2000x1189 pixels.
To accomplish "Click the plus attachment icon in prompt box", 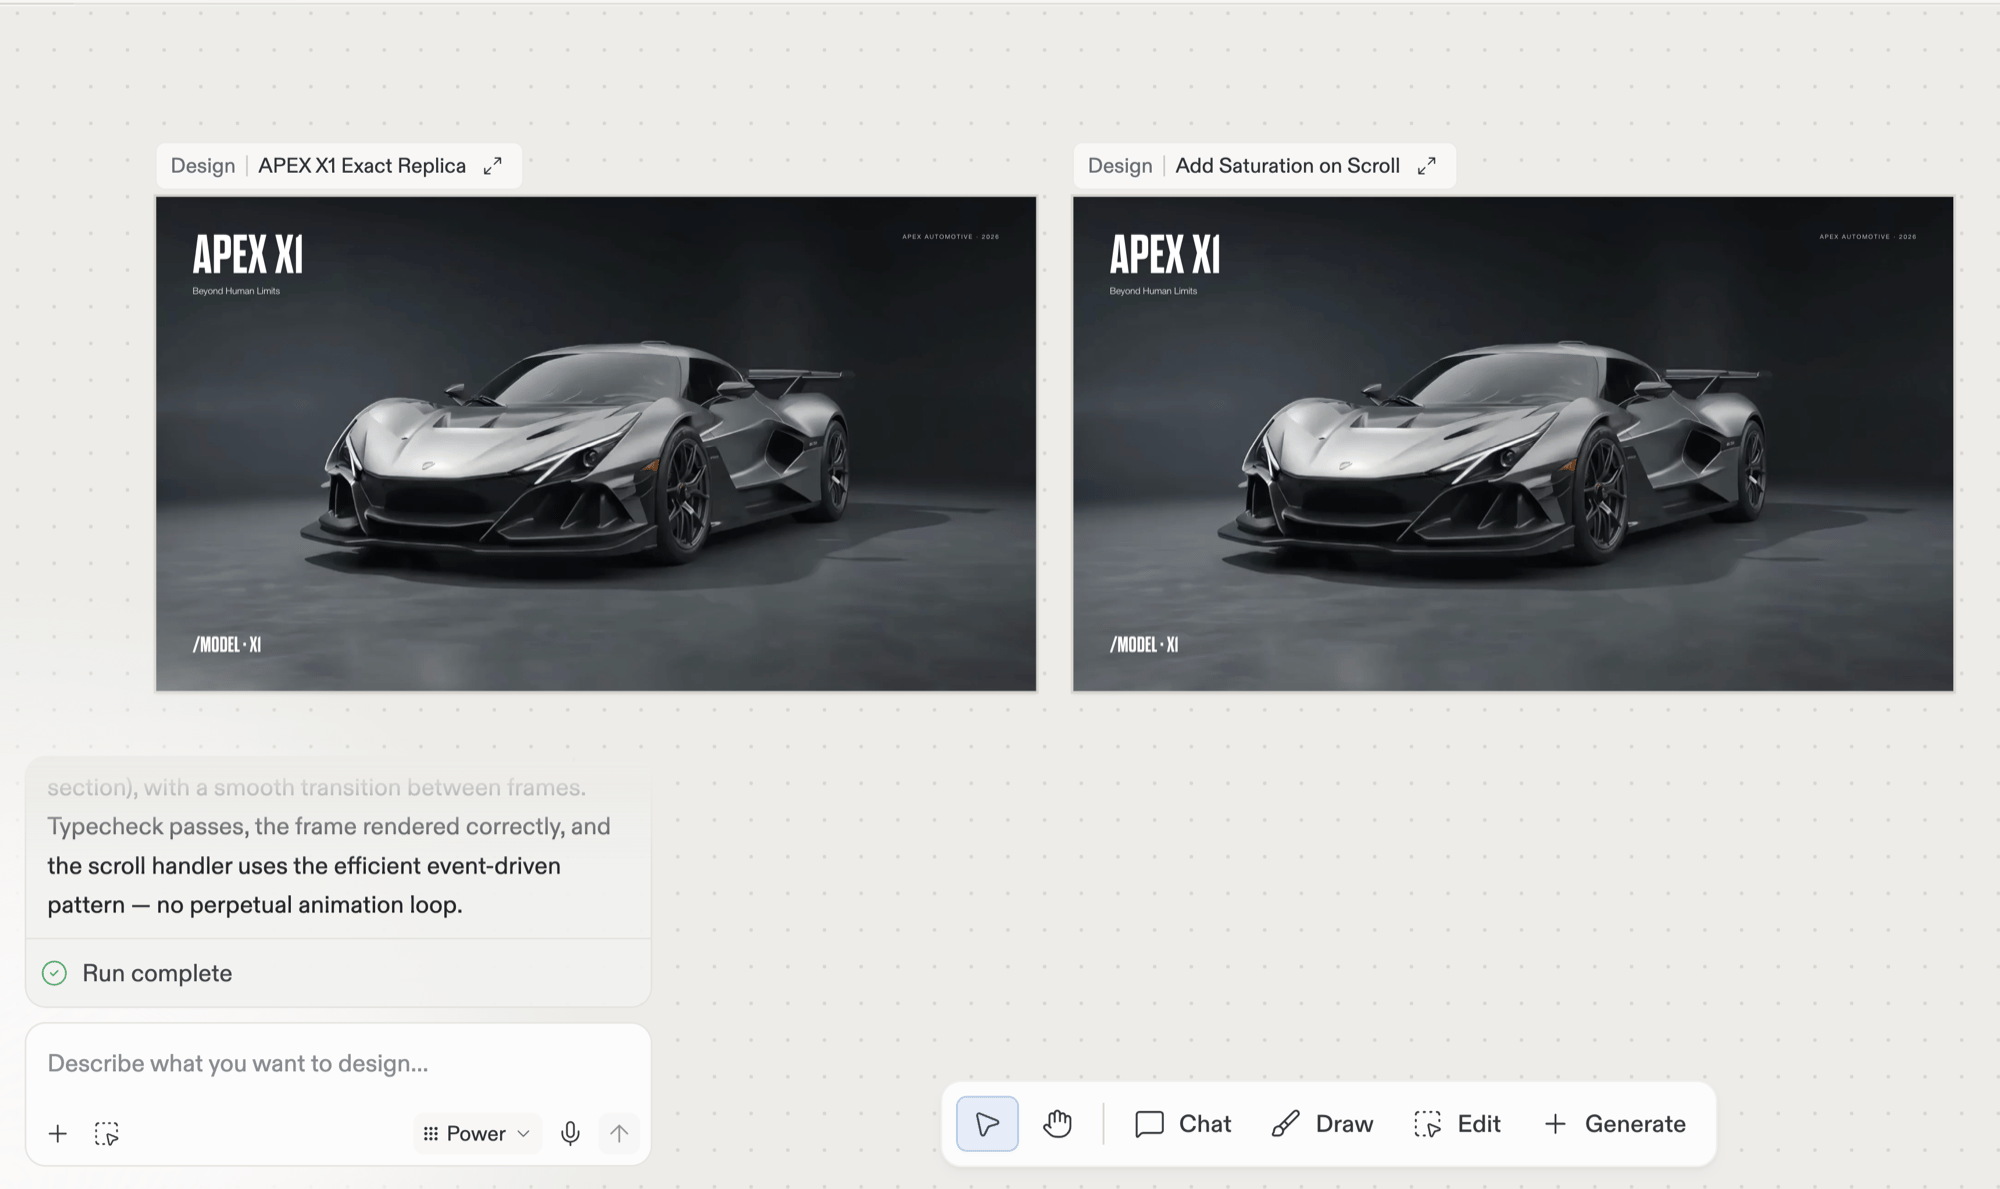I will pyautogui.click(x=58, y=1133).
